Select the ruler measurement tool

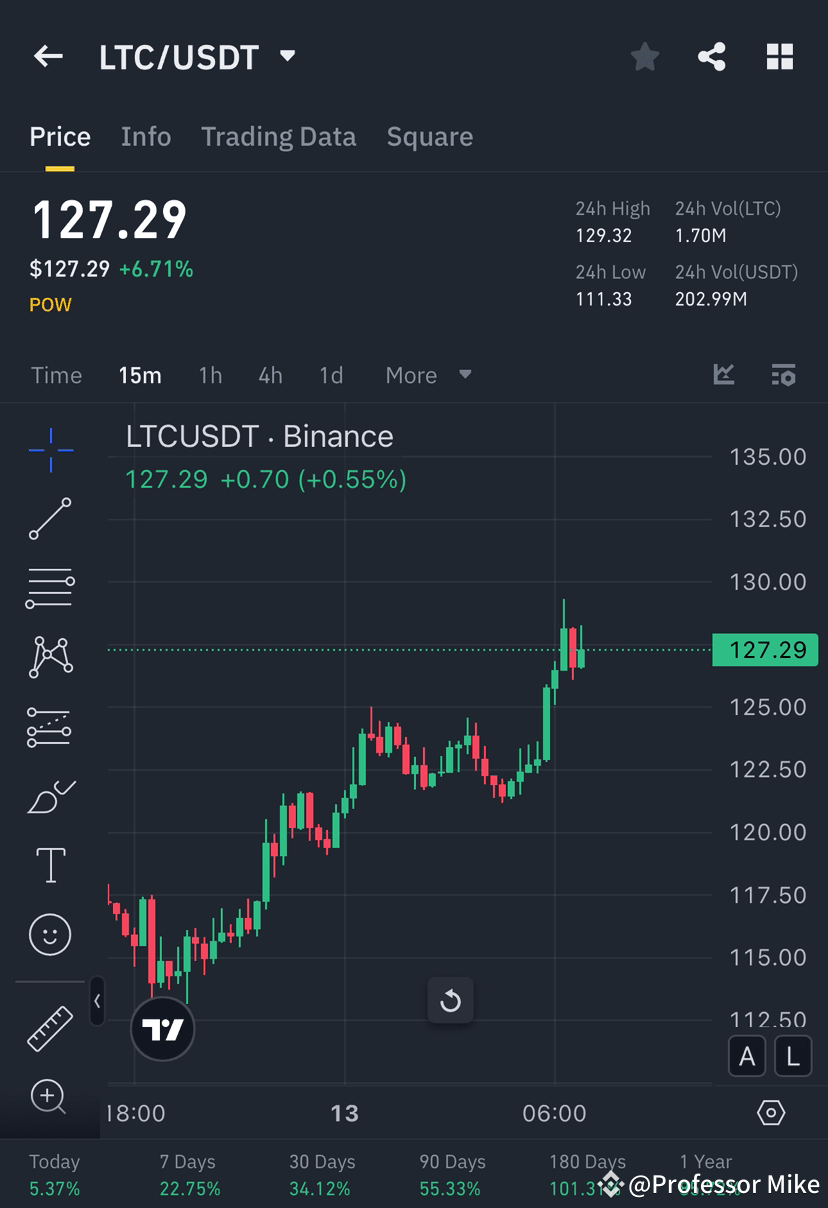[x=50, y=1027]
